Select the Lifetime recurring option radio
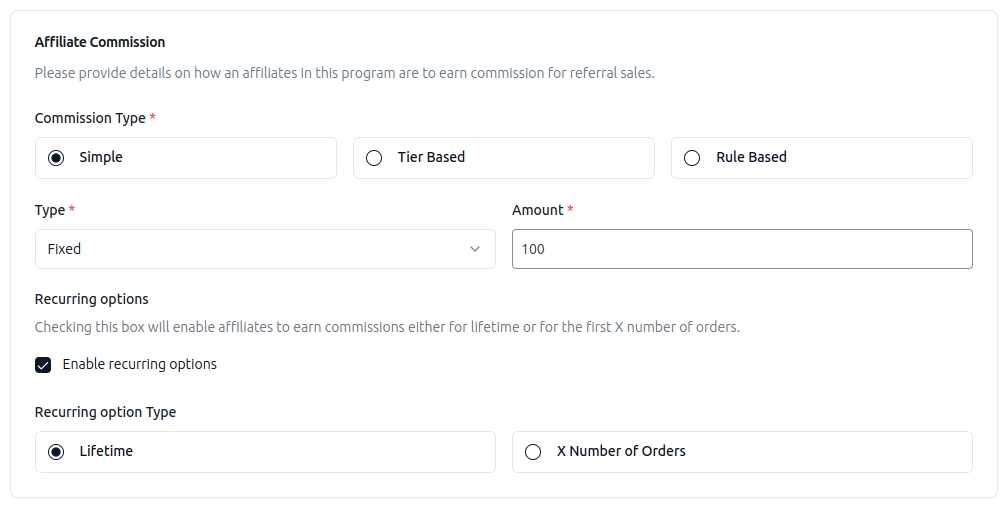1008x506 pixels. [x=56, y=452]
